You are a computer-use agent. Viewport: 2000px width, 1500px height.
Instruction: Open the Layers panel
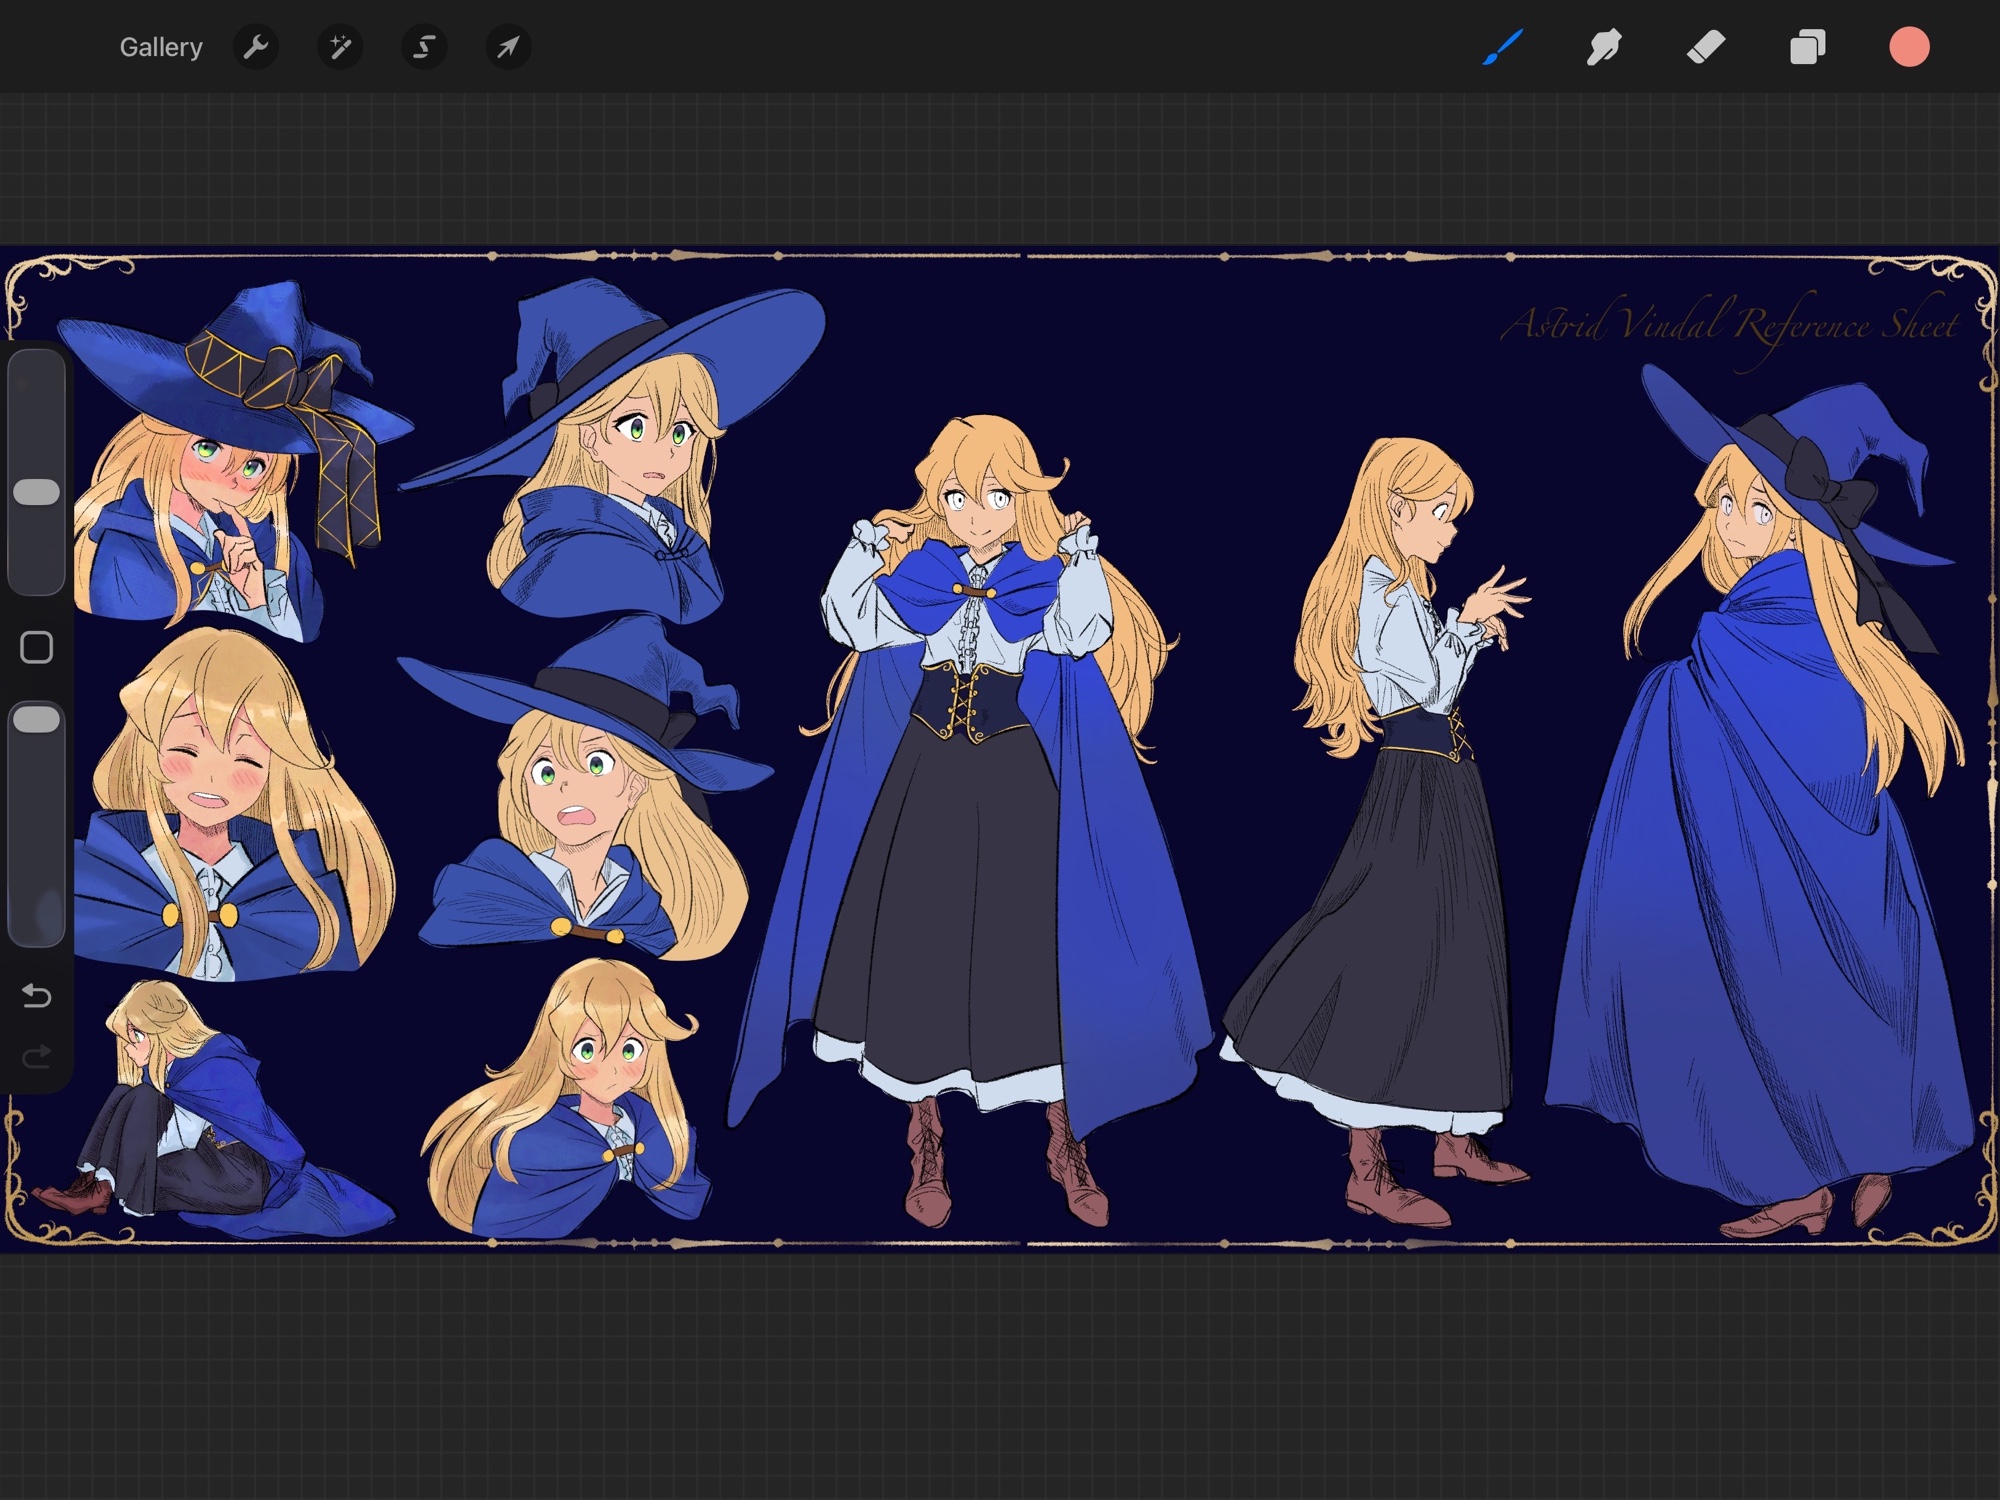point(1807,47)
